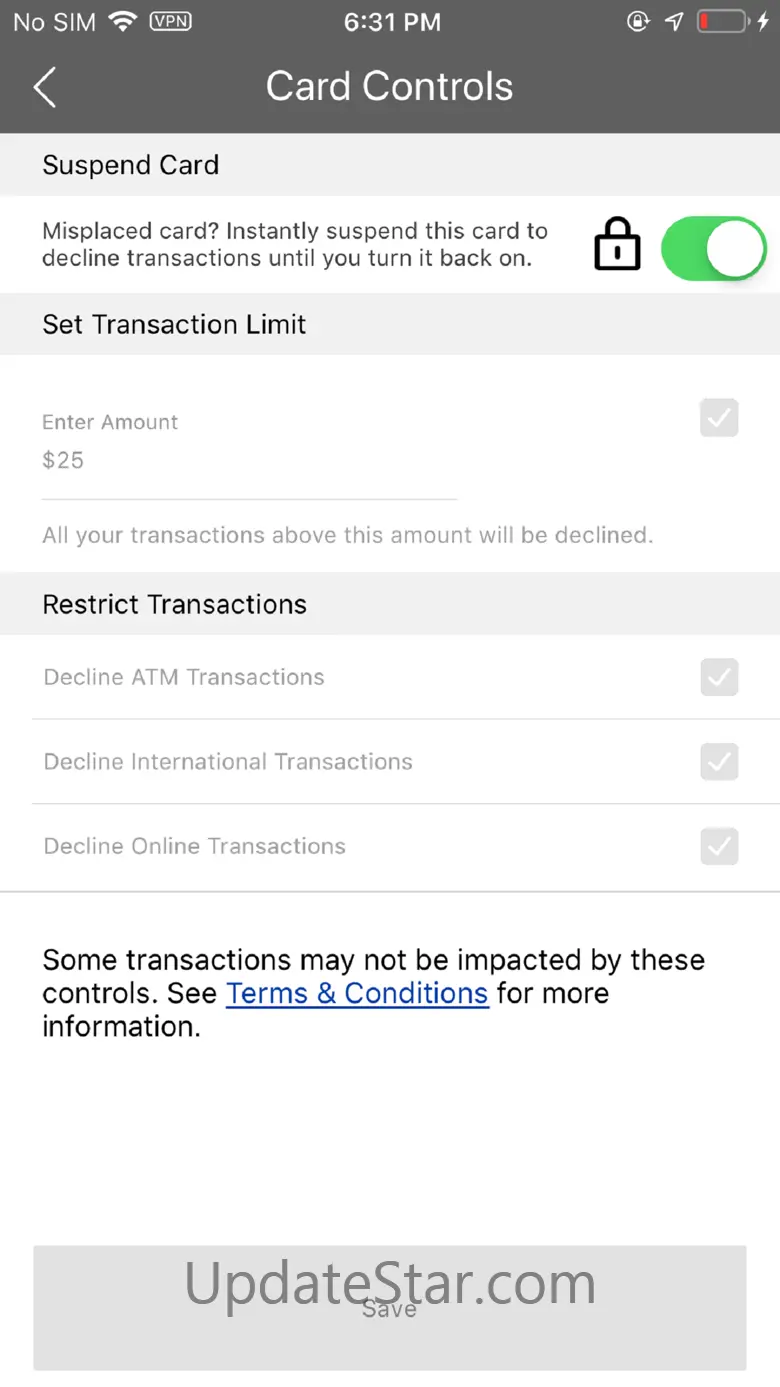
Task: Tap the rotation lock status icon
Action: click(x=638, y=22)
